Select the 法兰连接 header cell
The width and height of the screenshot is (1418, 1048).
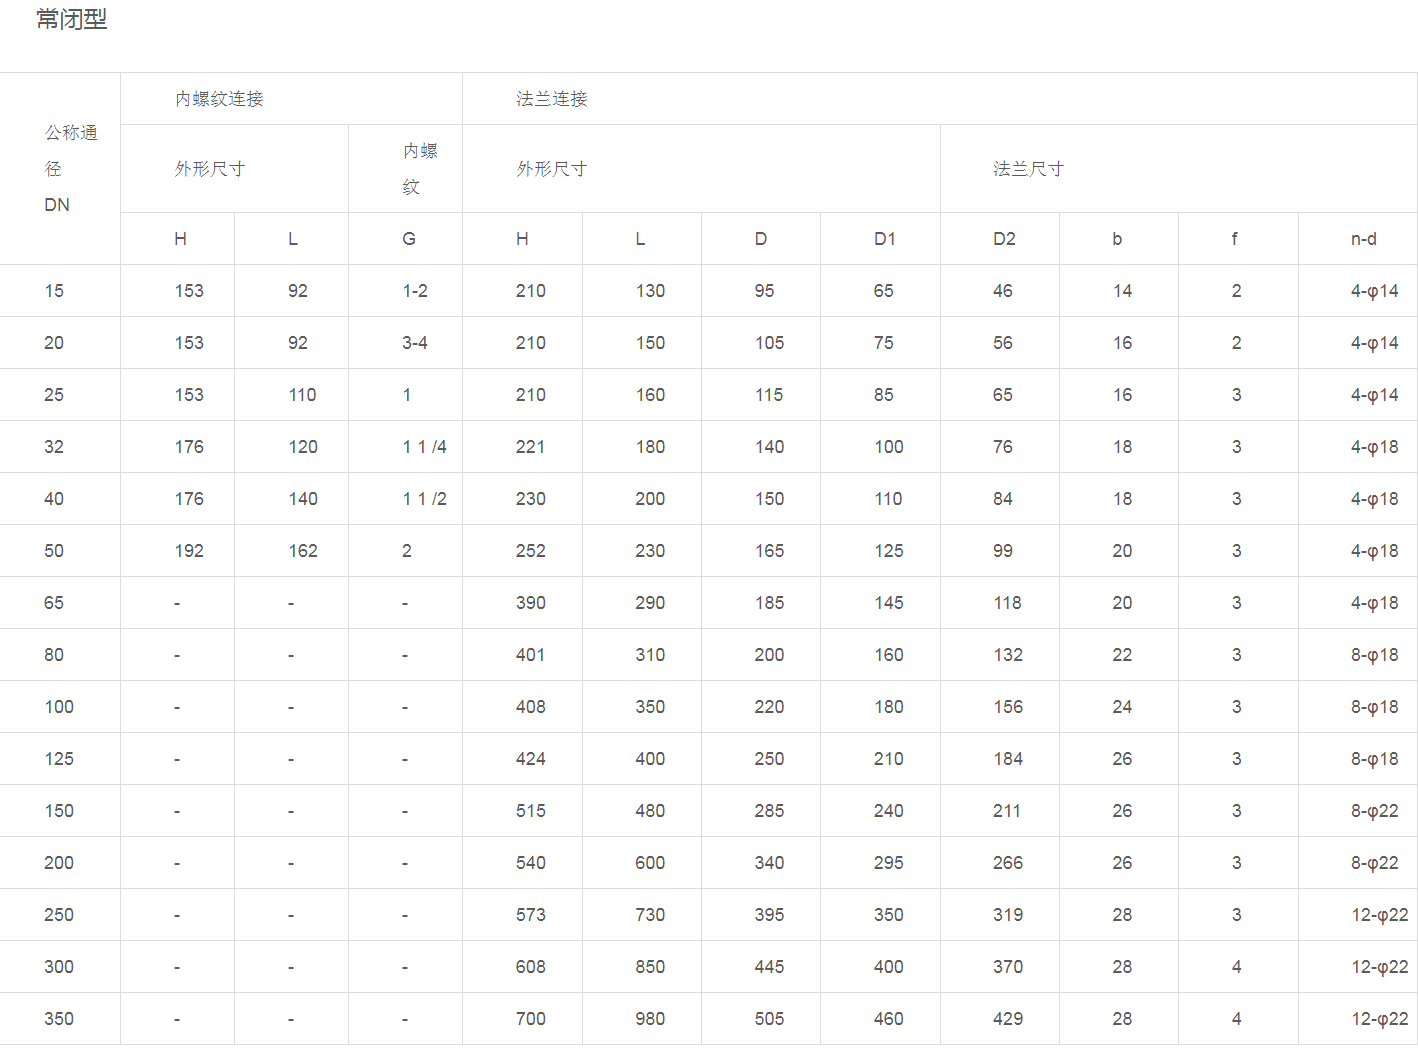coord(552,99)
